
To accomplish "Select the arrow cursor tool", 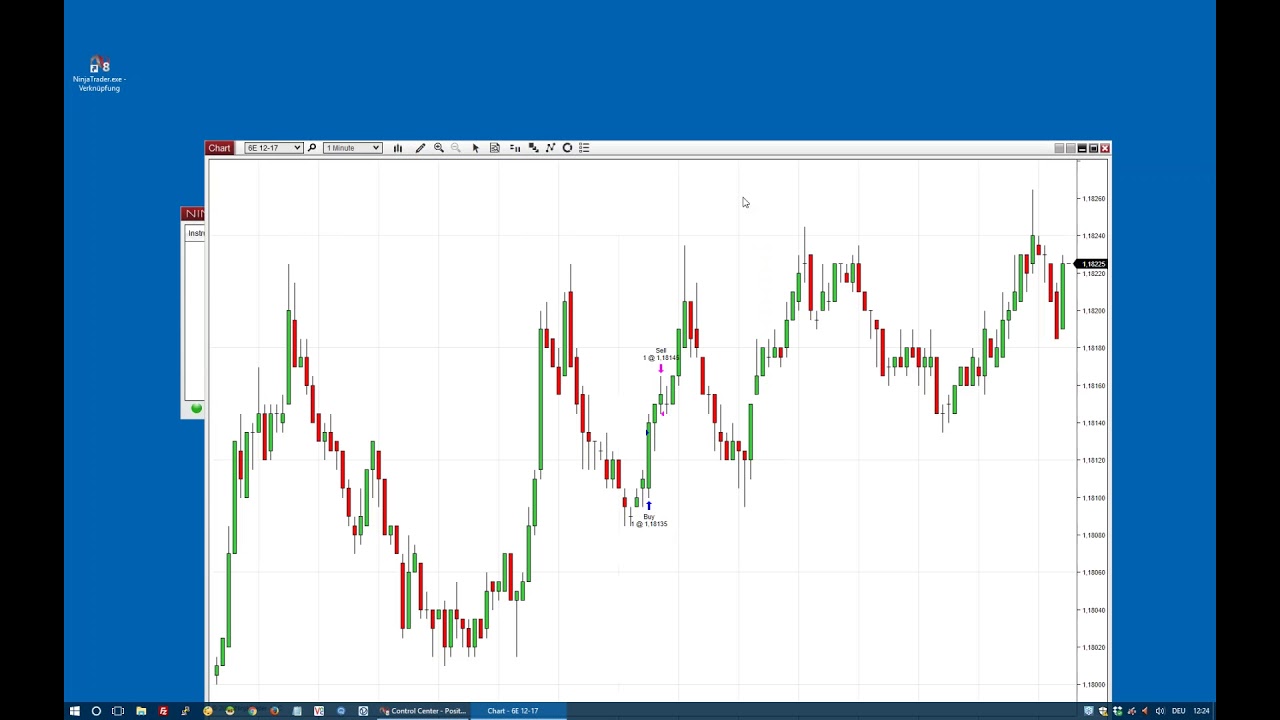I will tap(476, 148).
